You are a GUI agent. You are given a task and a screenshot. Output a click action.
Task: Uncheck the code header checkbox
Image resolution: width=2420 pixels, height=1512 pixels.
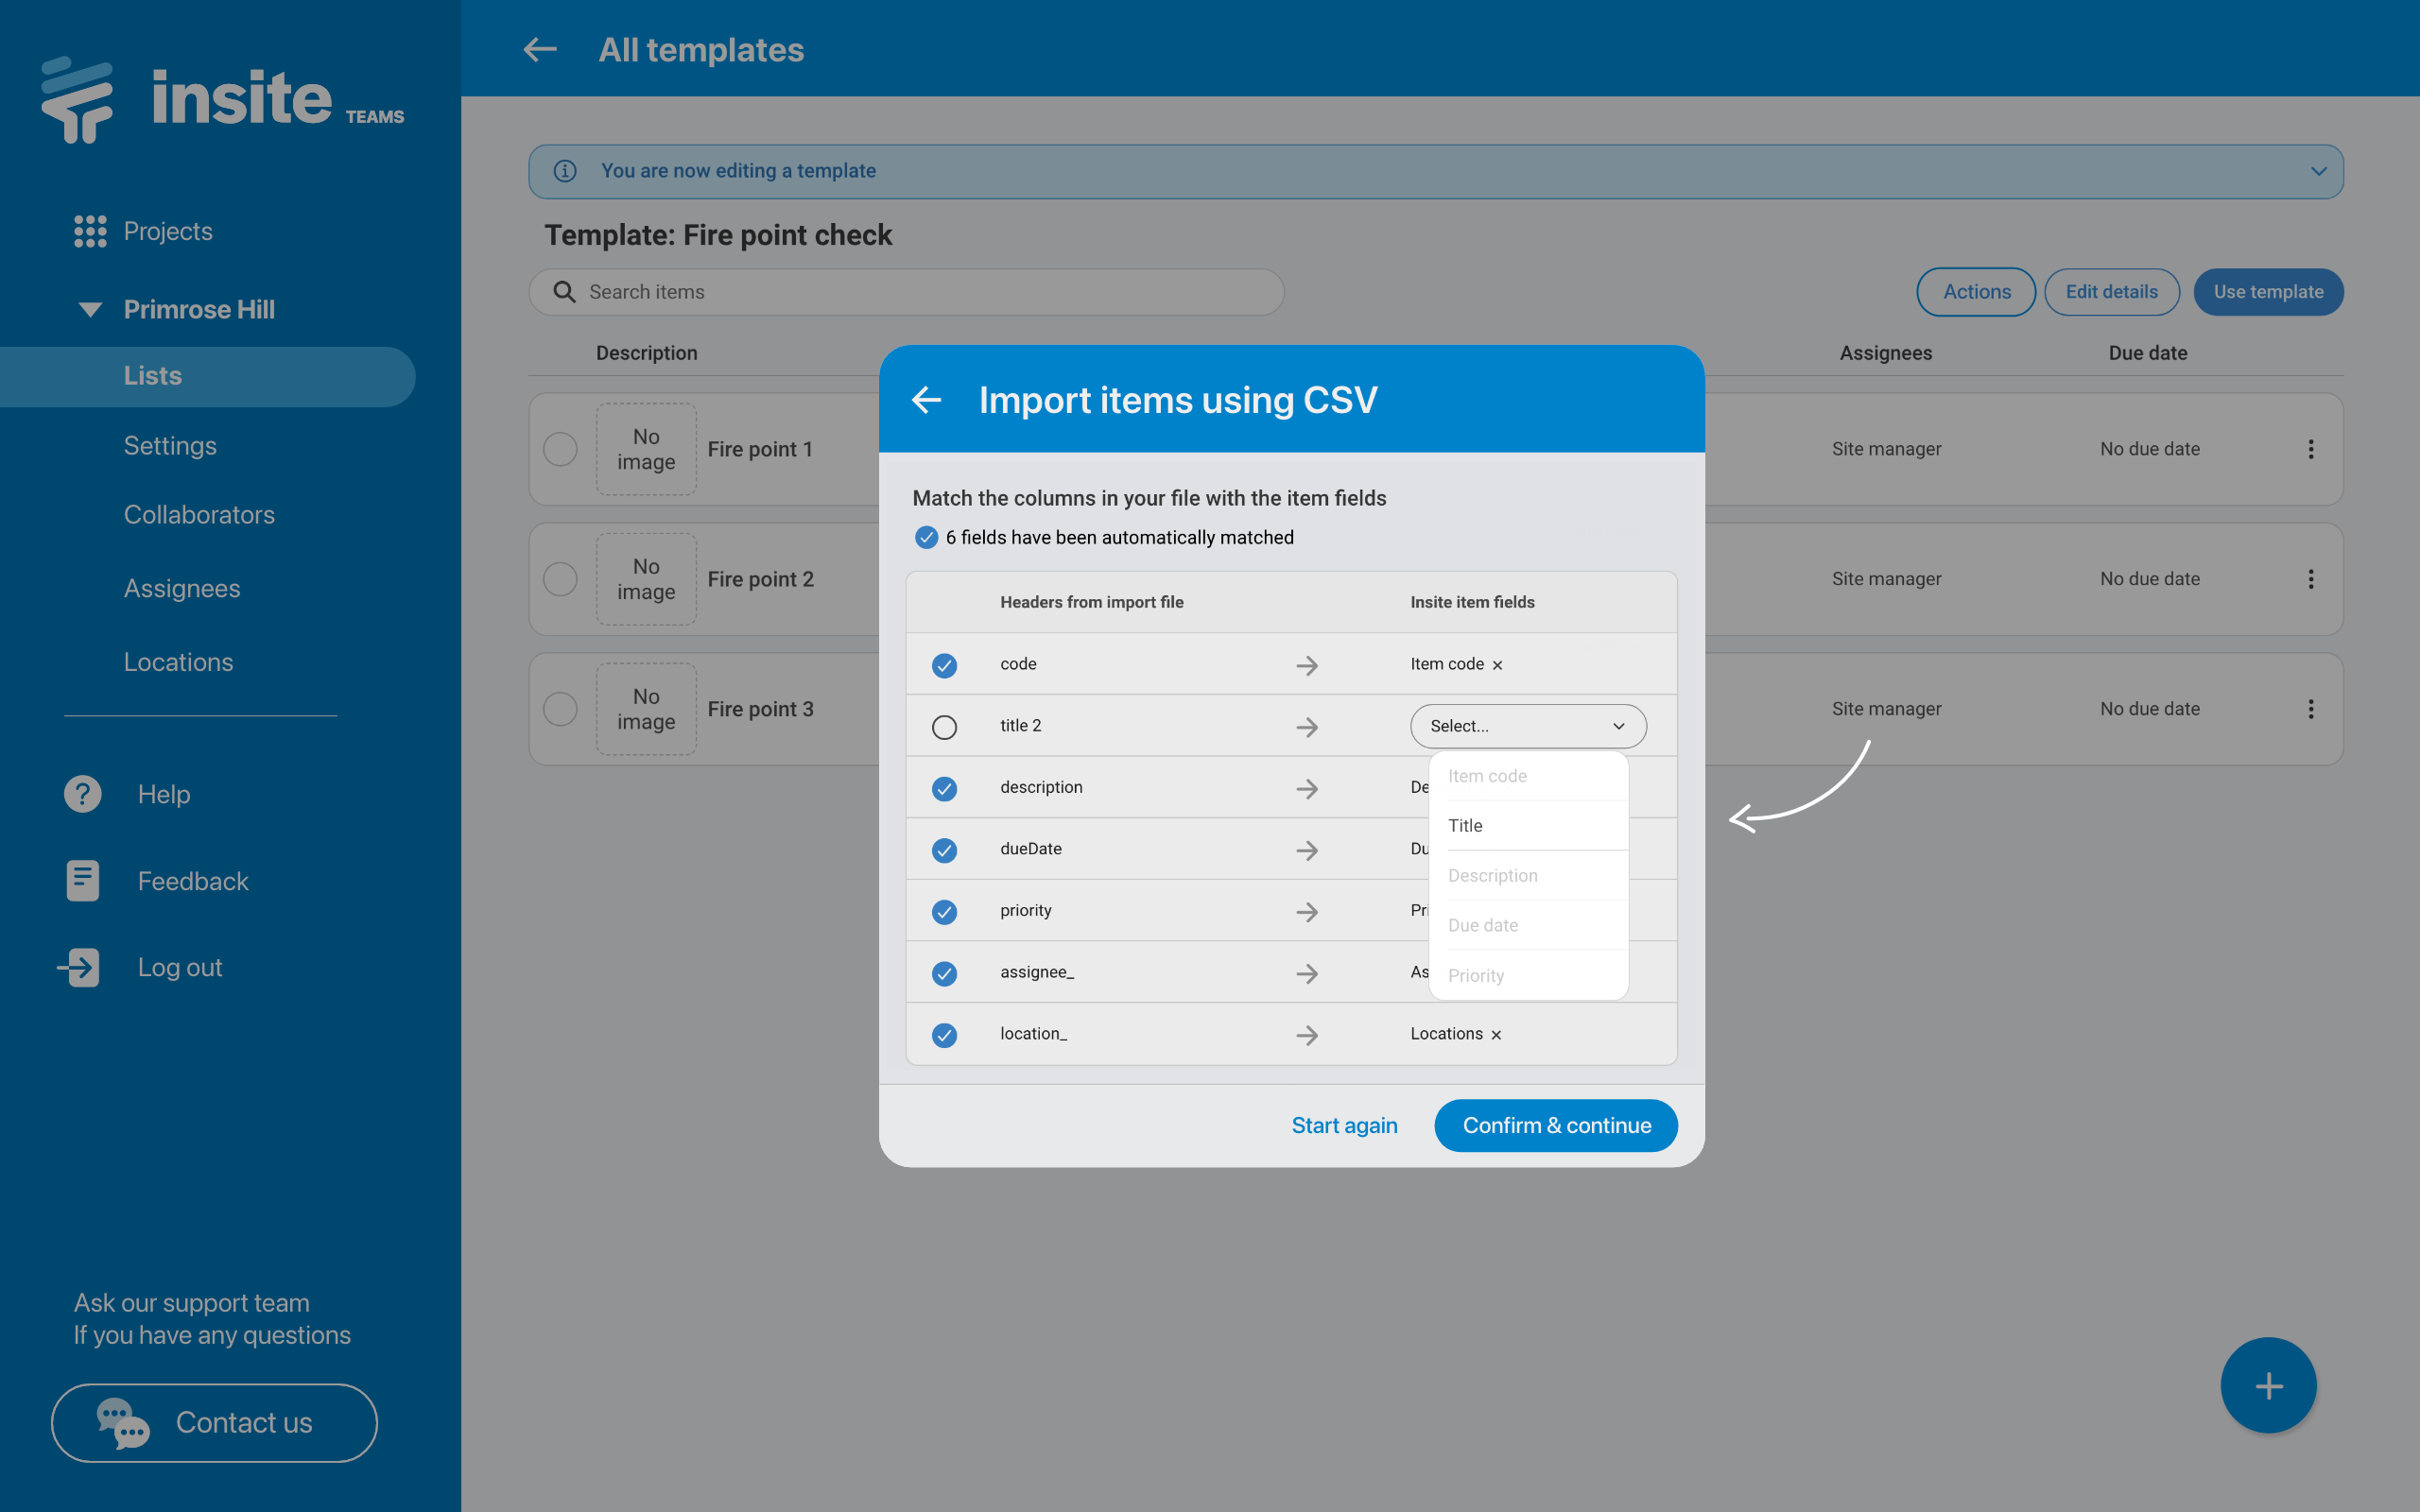944,665
